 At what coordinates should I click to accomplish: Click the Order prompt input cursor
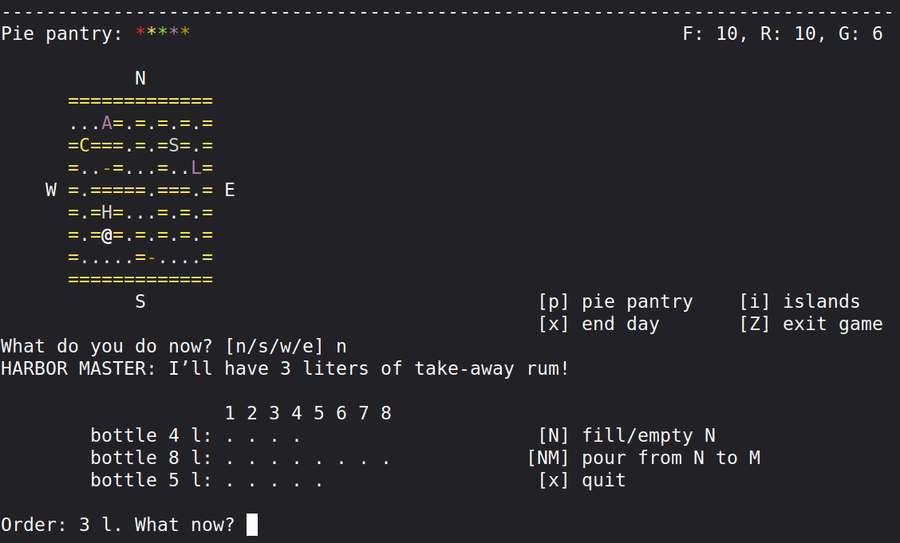click(252, 524)
